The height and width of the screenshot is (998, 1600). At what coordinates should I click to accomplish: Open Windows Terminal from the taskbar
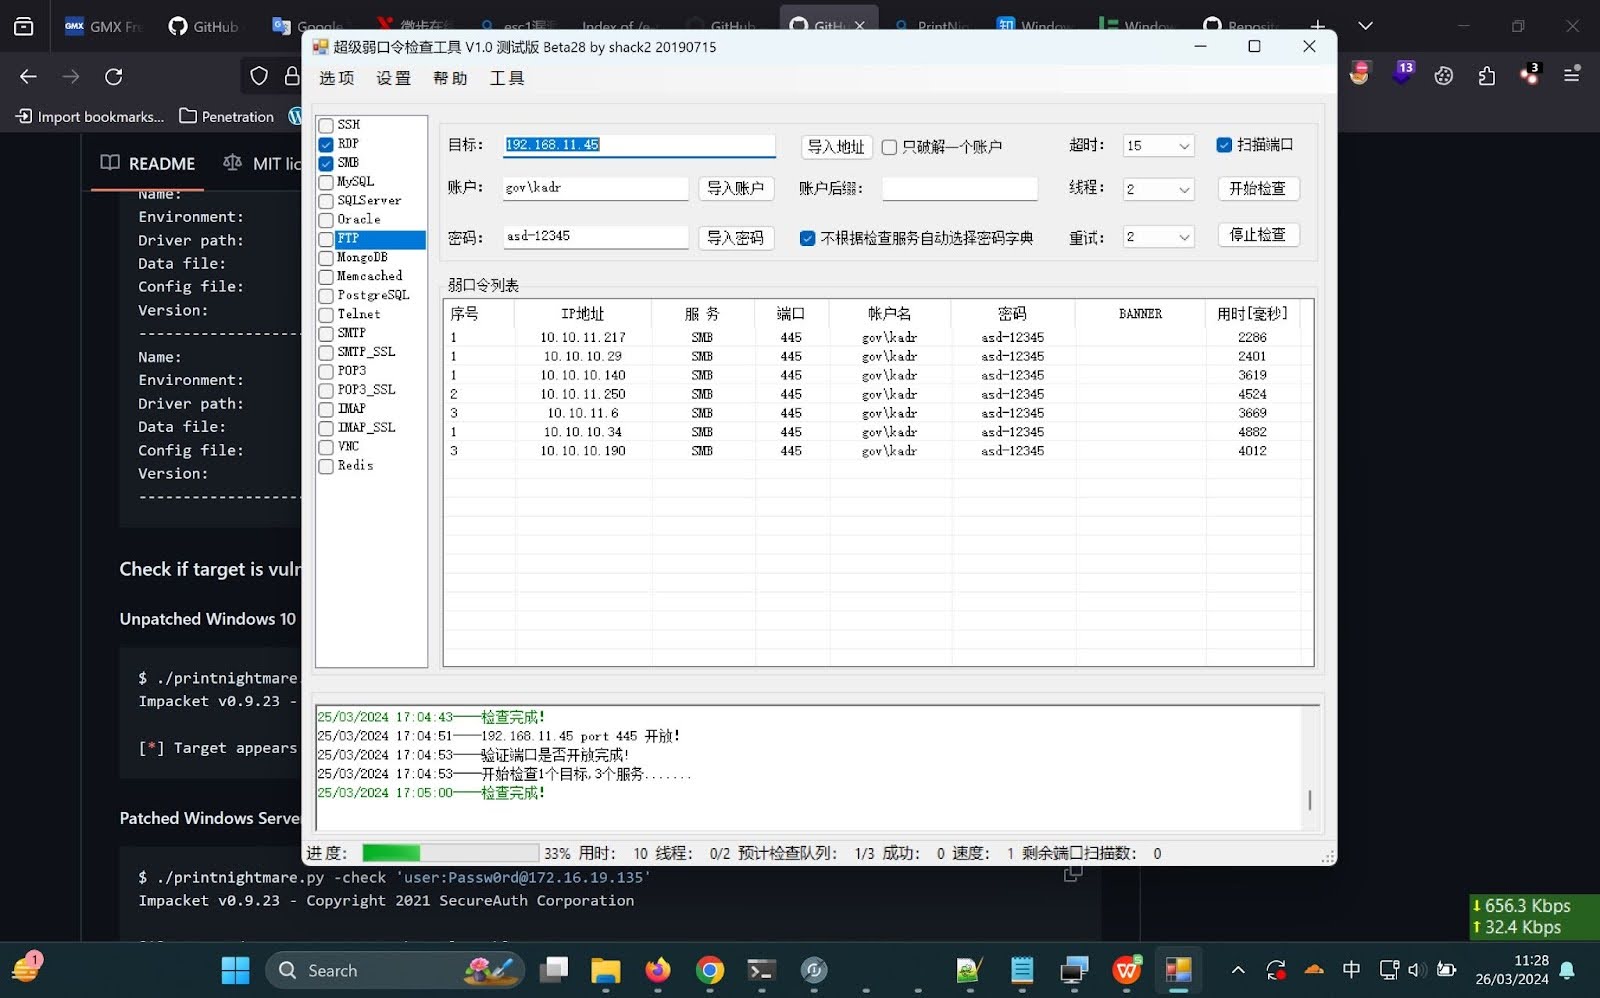(760, 970)
